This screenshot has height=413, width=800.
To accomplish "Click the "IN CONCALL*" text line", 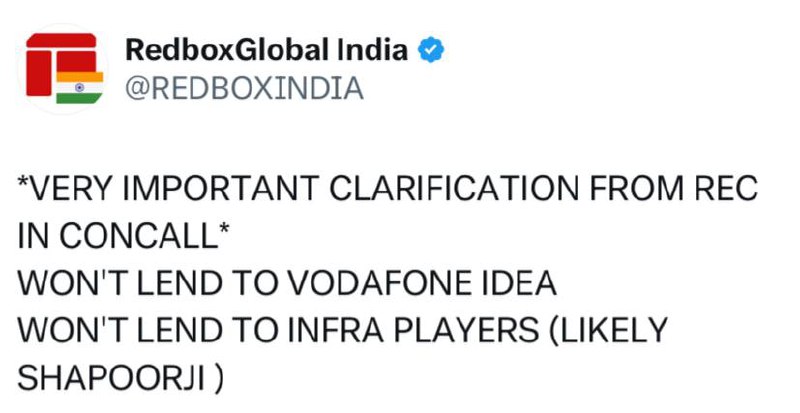I will pos(123,236).
